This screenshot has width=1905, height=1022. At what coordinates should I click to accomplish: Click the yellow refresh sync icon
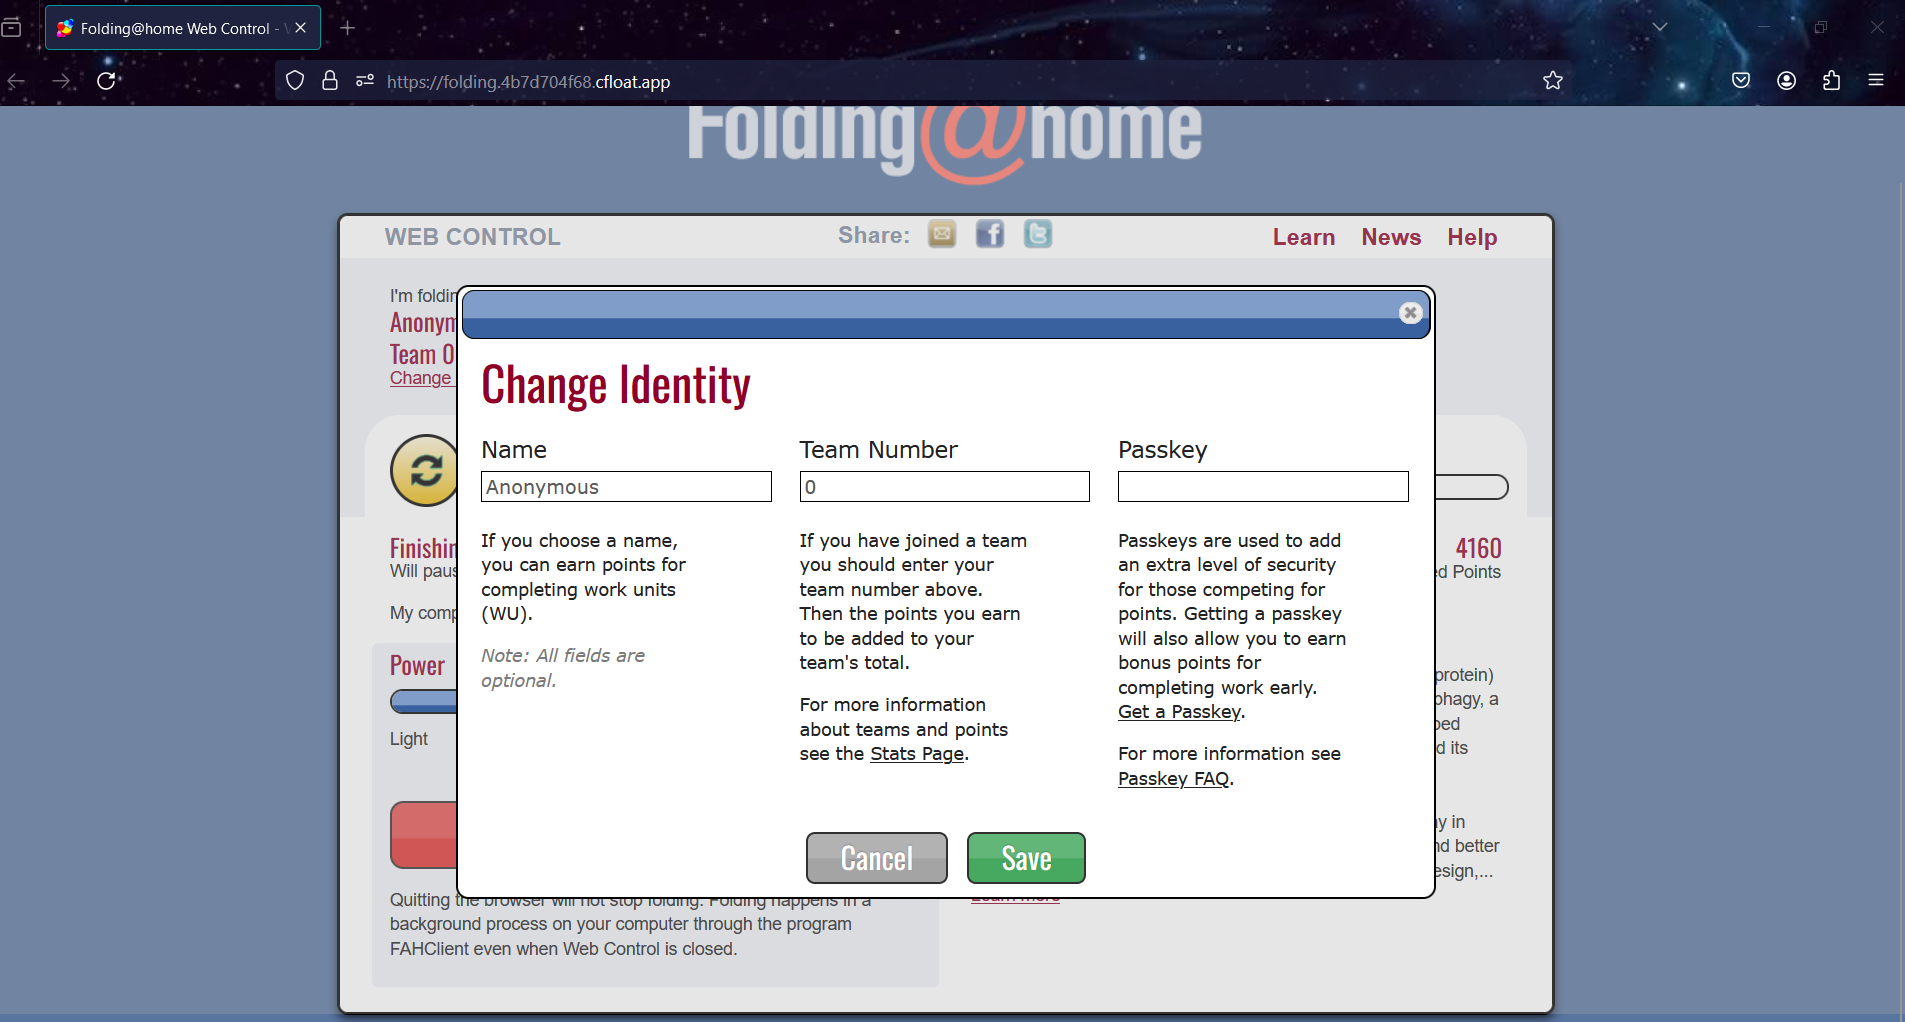(424, 470)
